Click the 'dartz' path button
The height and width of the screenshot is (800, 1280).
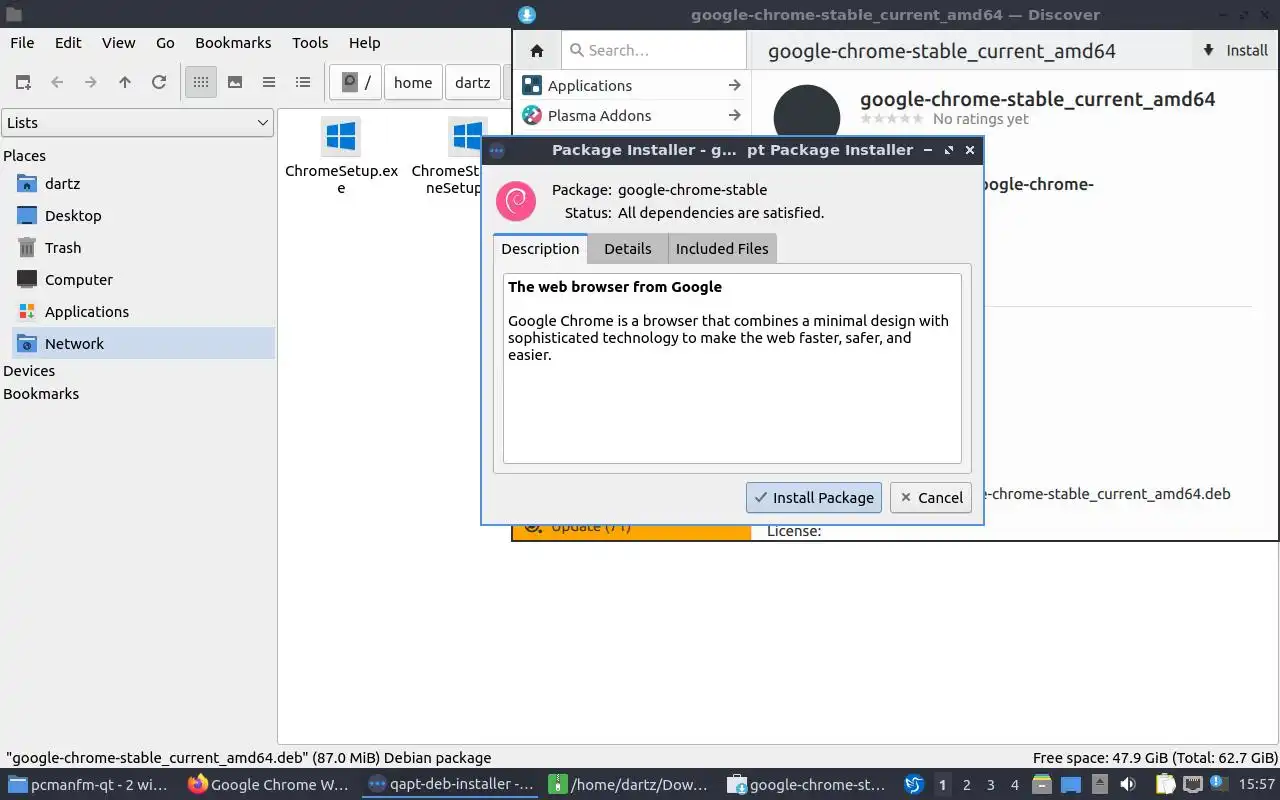click(x=472, y=82)
